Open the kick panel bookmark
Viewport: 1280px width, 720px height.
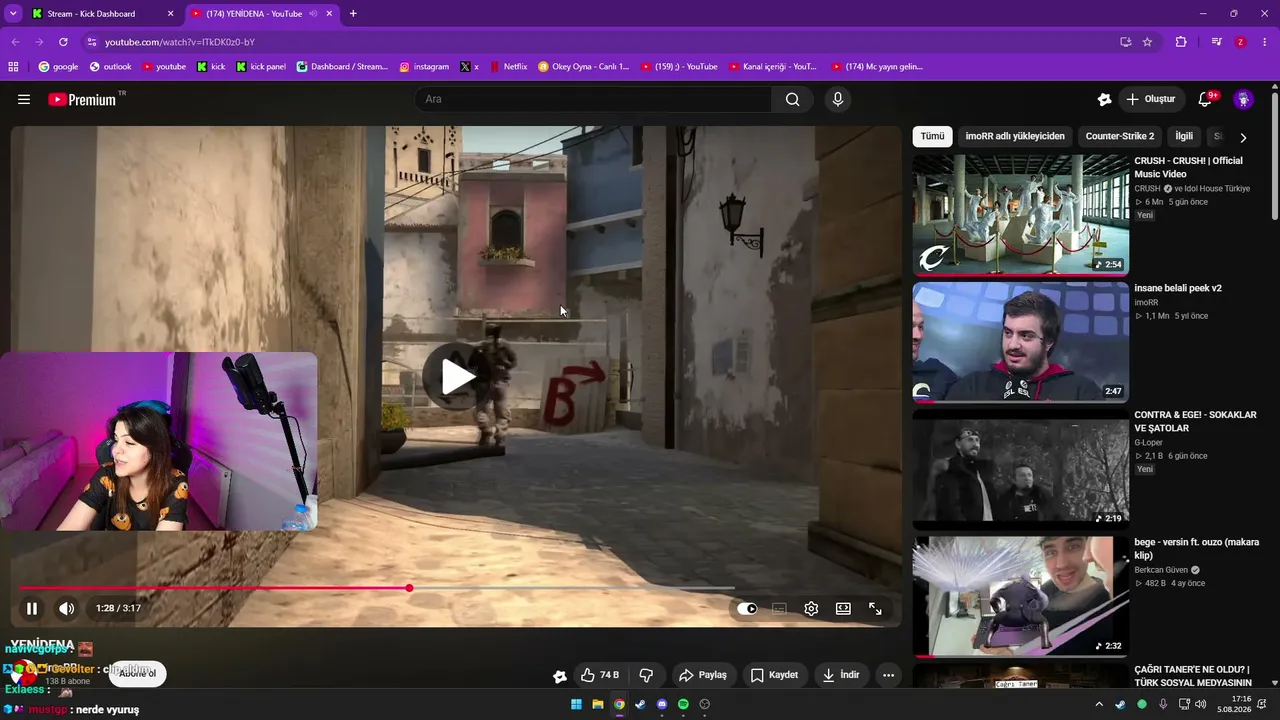point(261,67)
